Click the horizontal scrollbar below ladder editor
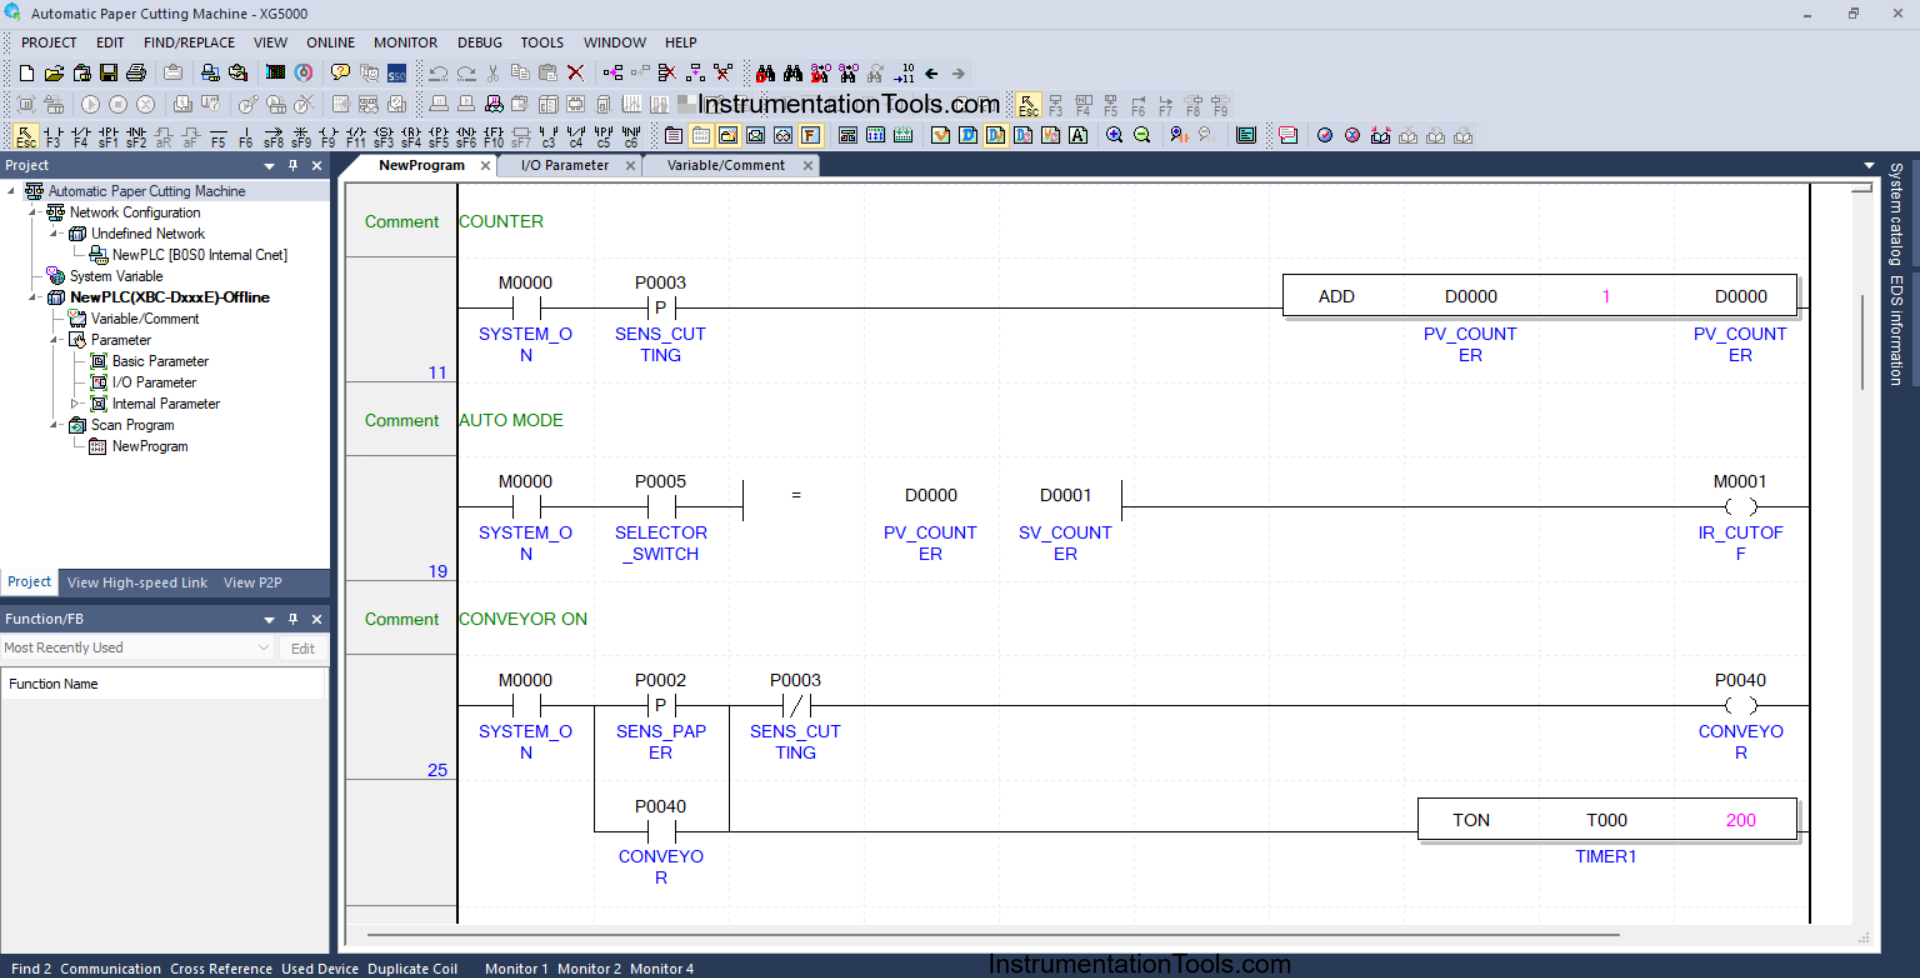Viewport: 1920px width, 978px height. (992, 935)
